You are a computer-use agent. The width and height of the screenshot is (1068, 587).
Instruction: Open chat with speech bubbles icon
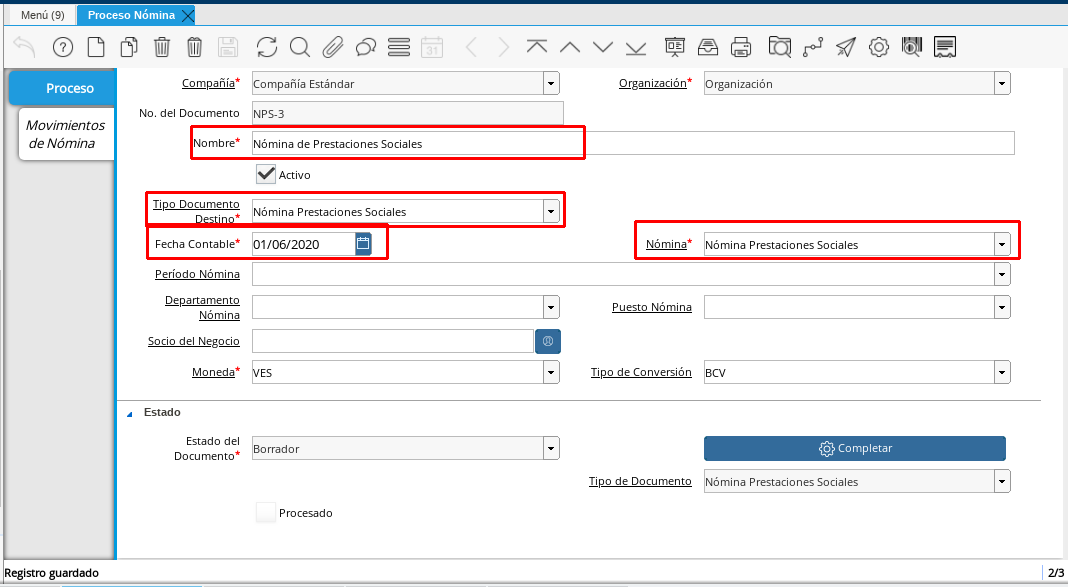(366, 47)
